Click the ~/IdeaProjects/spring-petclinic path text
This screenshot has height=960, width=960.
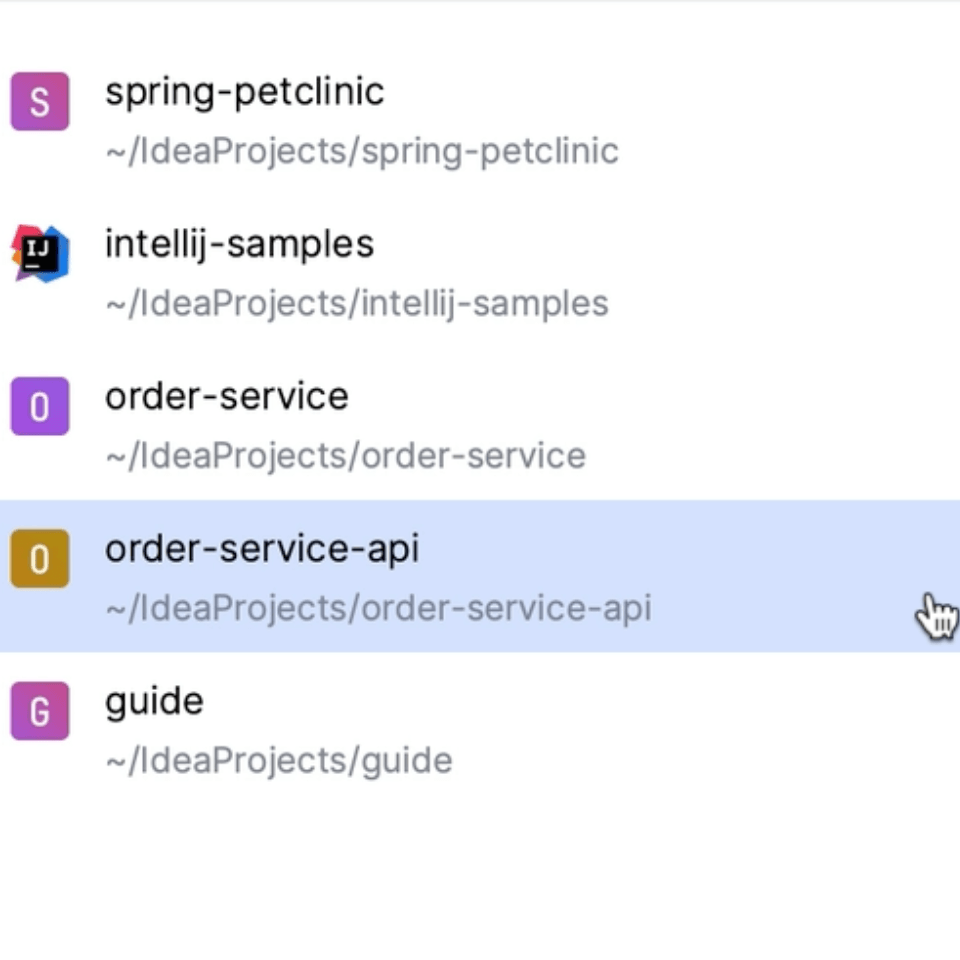tap(362, 152)
